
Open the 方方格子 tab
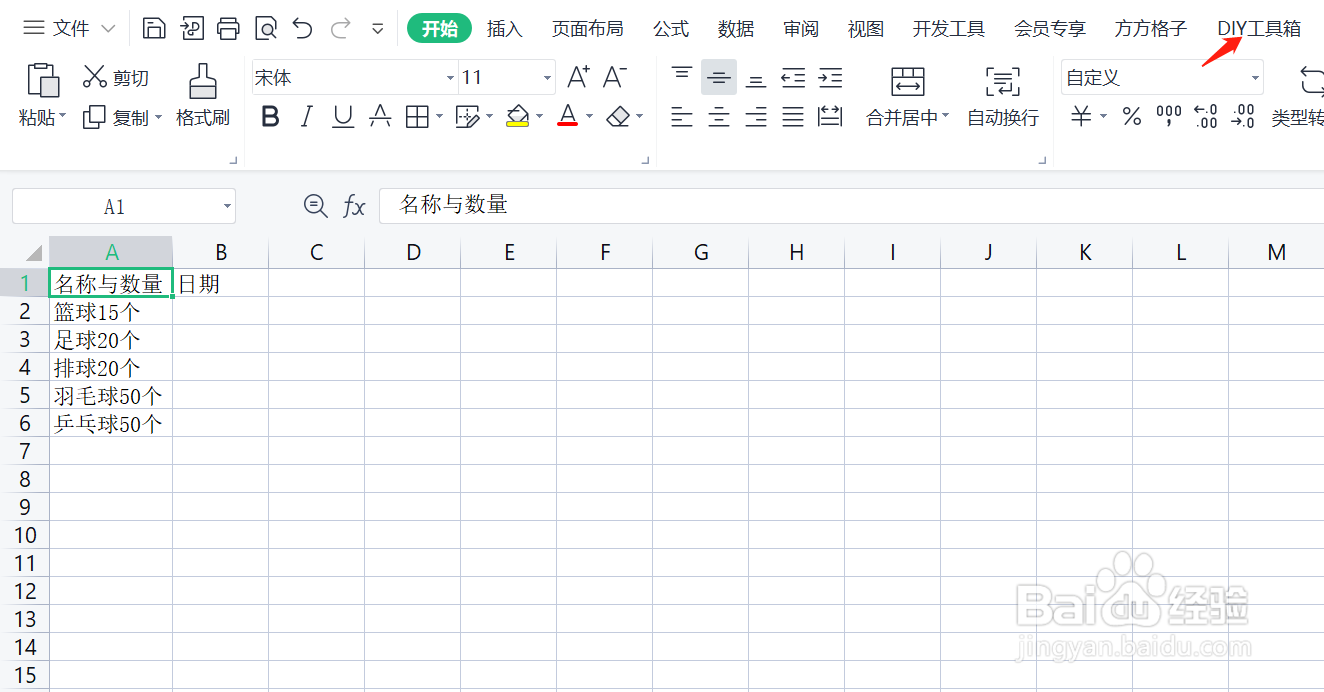[x=1151, y=29]
